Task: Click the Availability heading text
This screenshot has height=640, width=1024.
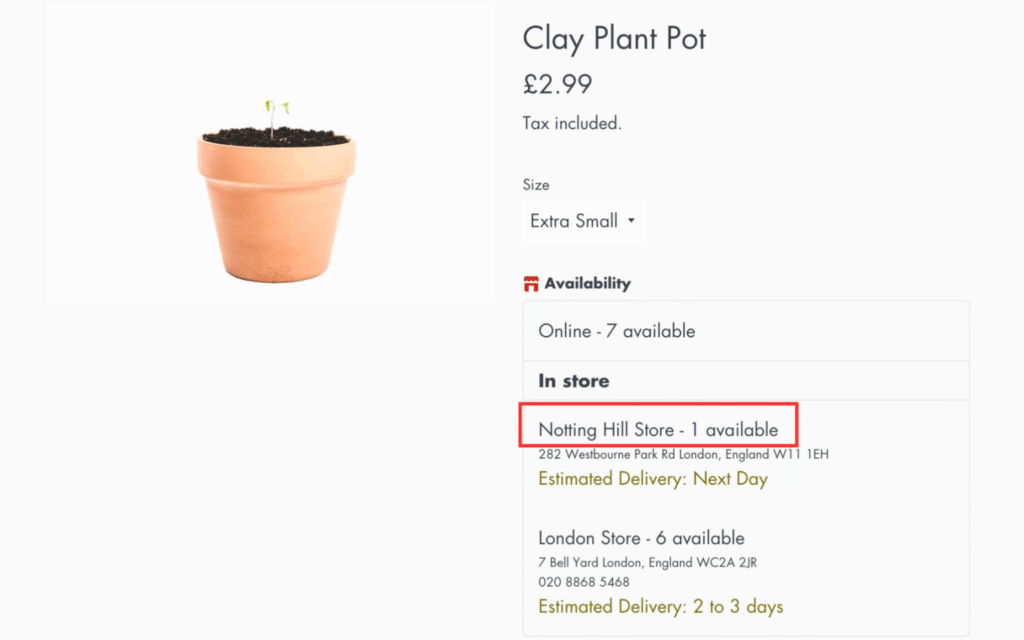Action: point(587,284)
